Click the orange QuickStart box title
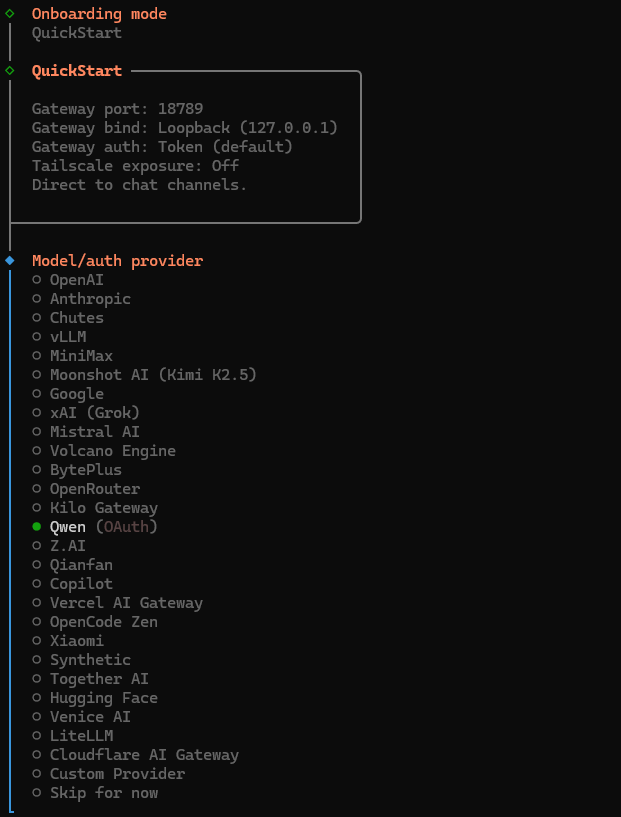Image resolution: width=621 pixels, height=817 pixels. [x=77, y=70]
